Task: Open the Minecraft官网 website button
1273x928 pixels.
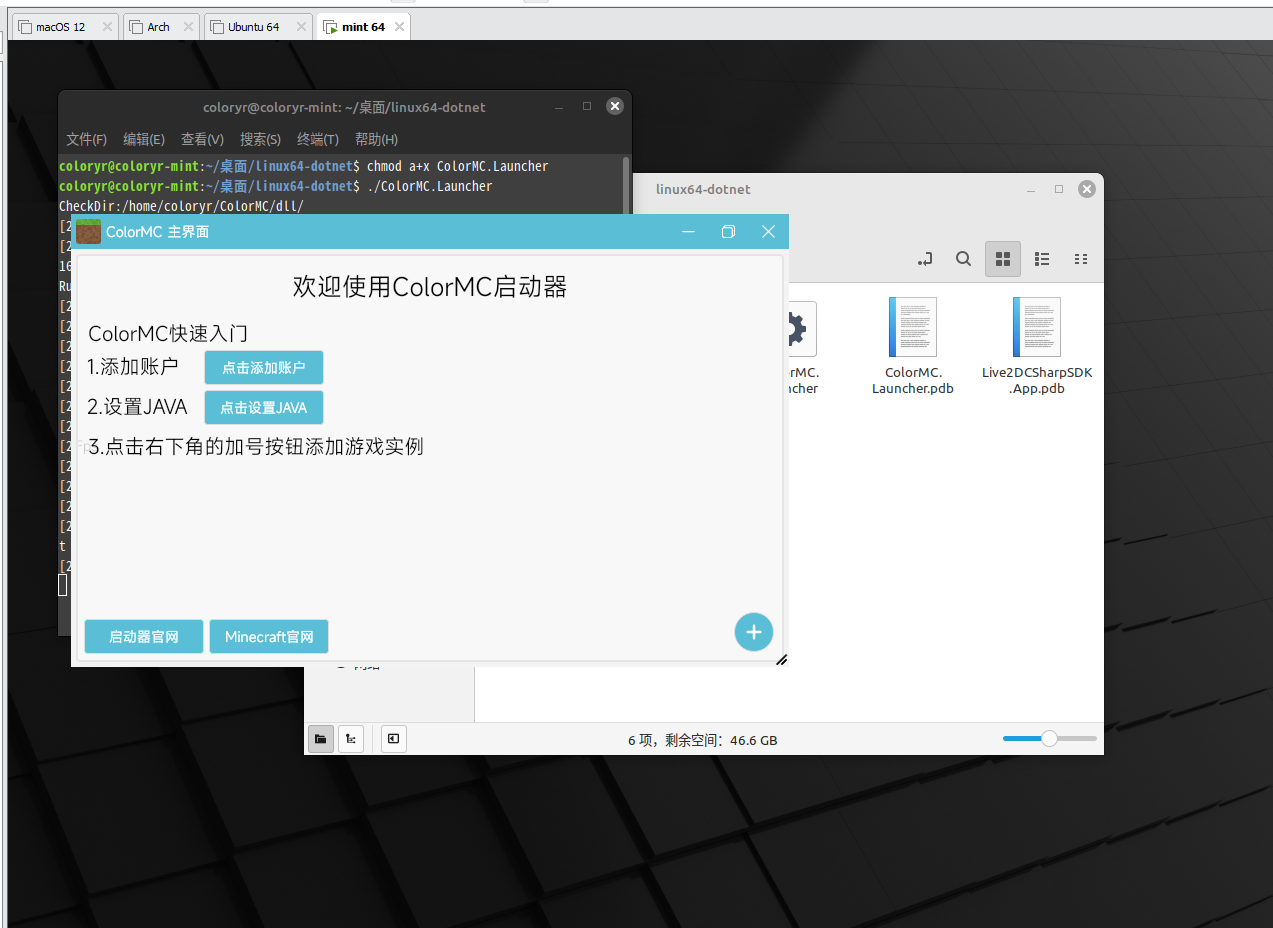Action: 269,637
